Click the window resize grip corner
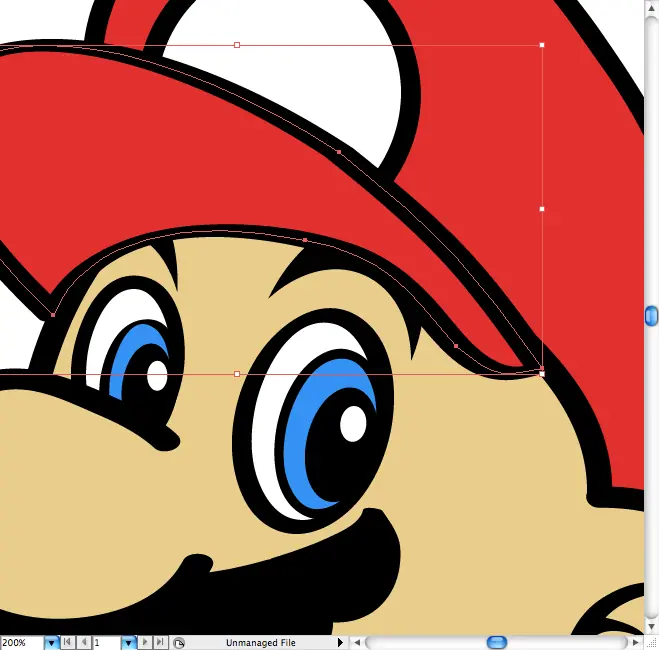 point(652,643)
